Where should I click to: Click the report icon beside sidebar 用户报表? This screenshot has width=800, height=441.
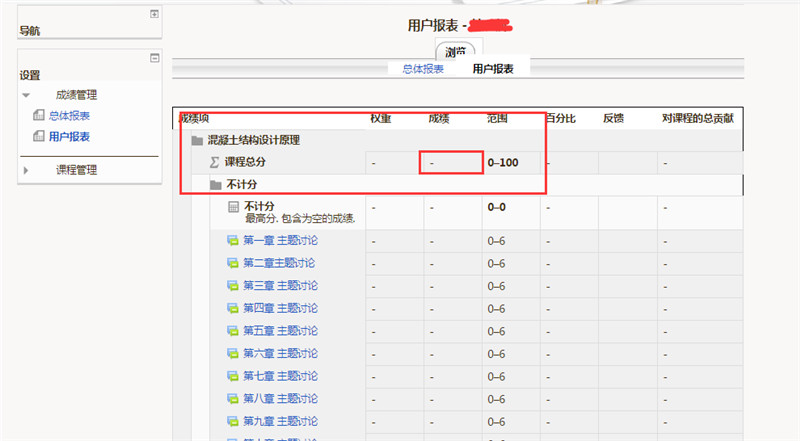[x=39, y=137]
